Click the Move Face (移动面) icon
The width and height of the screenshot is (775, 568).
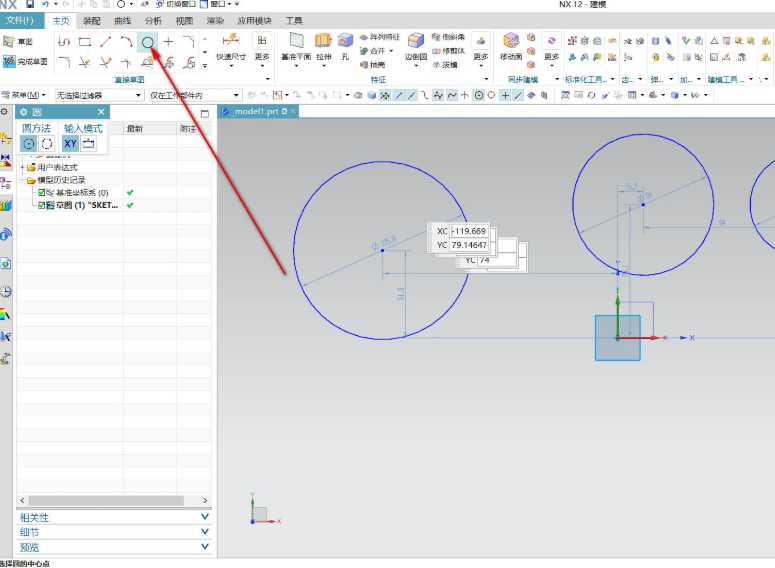(511, 41)
